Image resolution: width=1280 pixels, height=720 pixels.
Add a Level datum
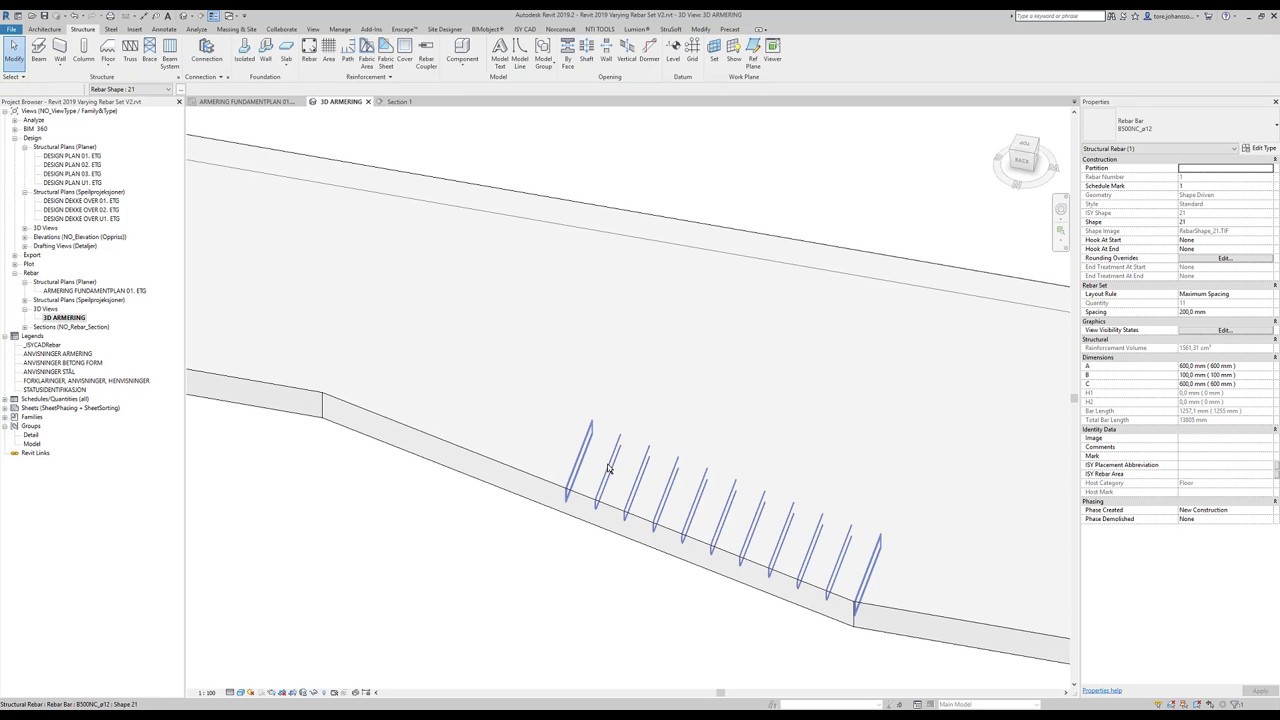(x=673, y=51)
